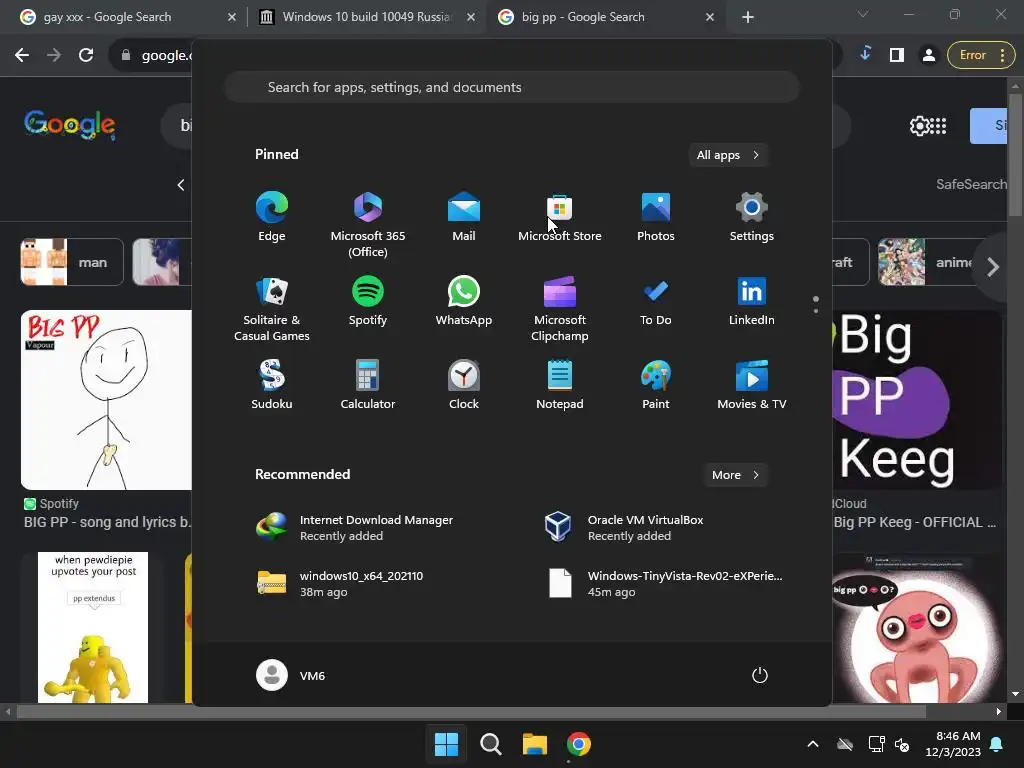
Task: Open notification bell
Action: tap(997, 744)
